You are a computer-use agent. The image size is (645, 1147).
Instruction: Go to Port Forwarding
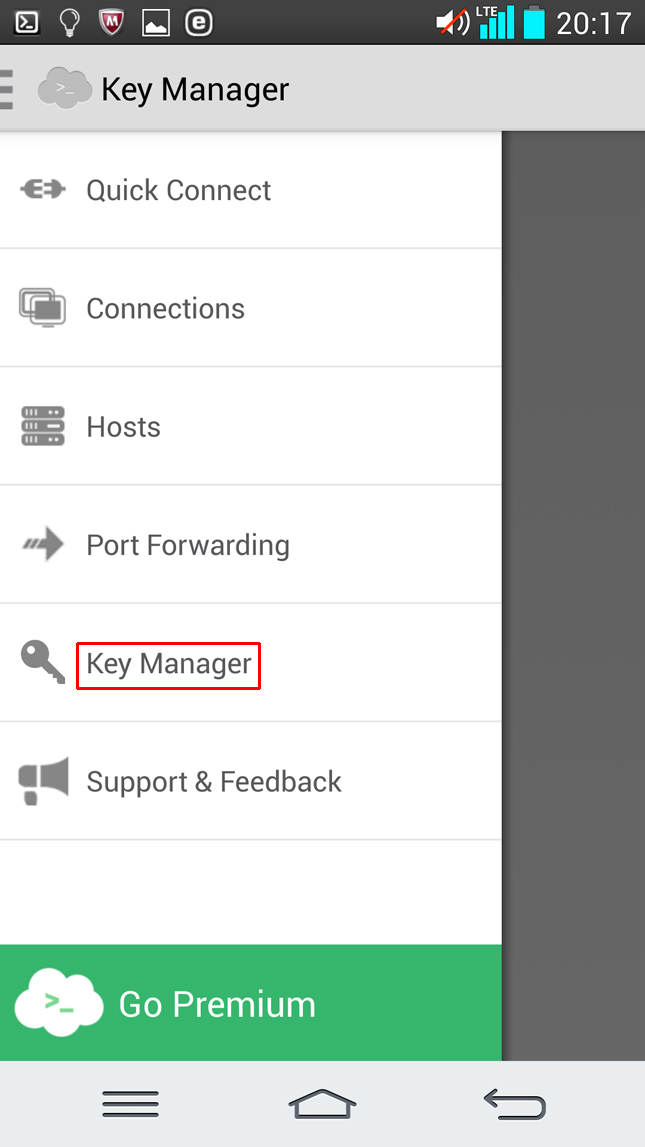coord(188,545)
